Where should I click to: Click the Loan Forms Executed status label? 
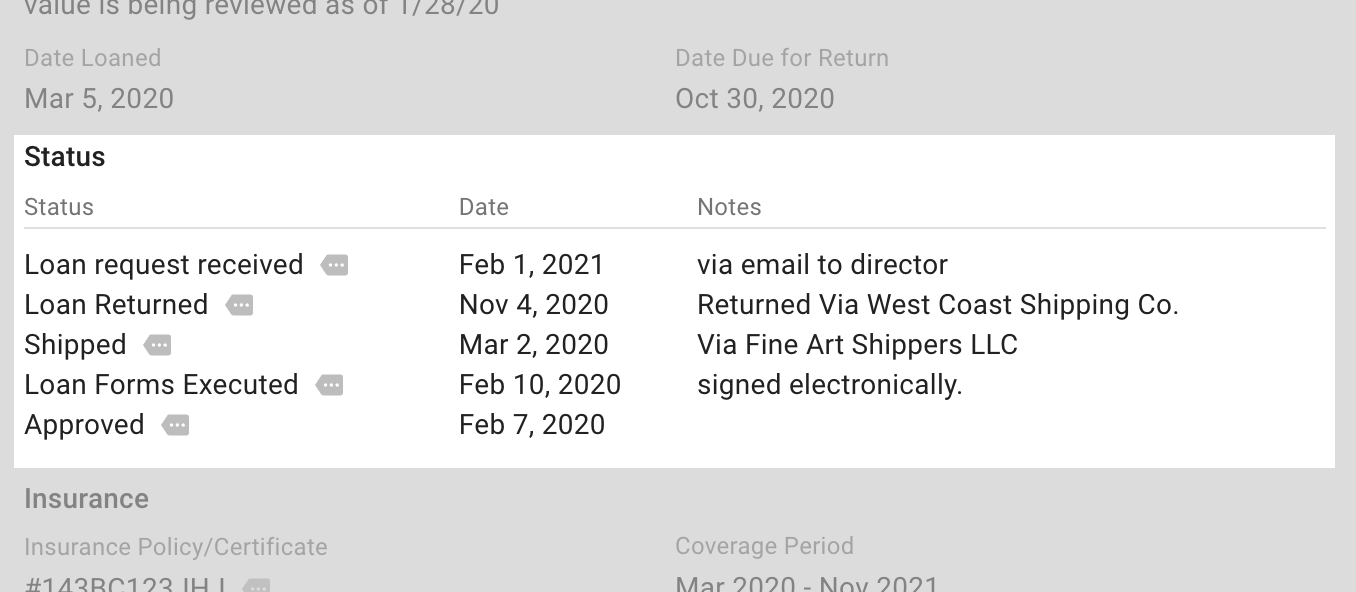[x=161, y=385]
